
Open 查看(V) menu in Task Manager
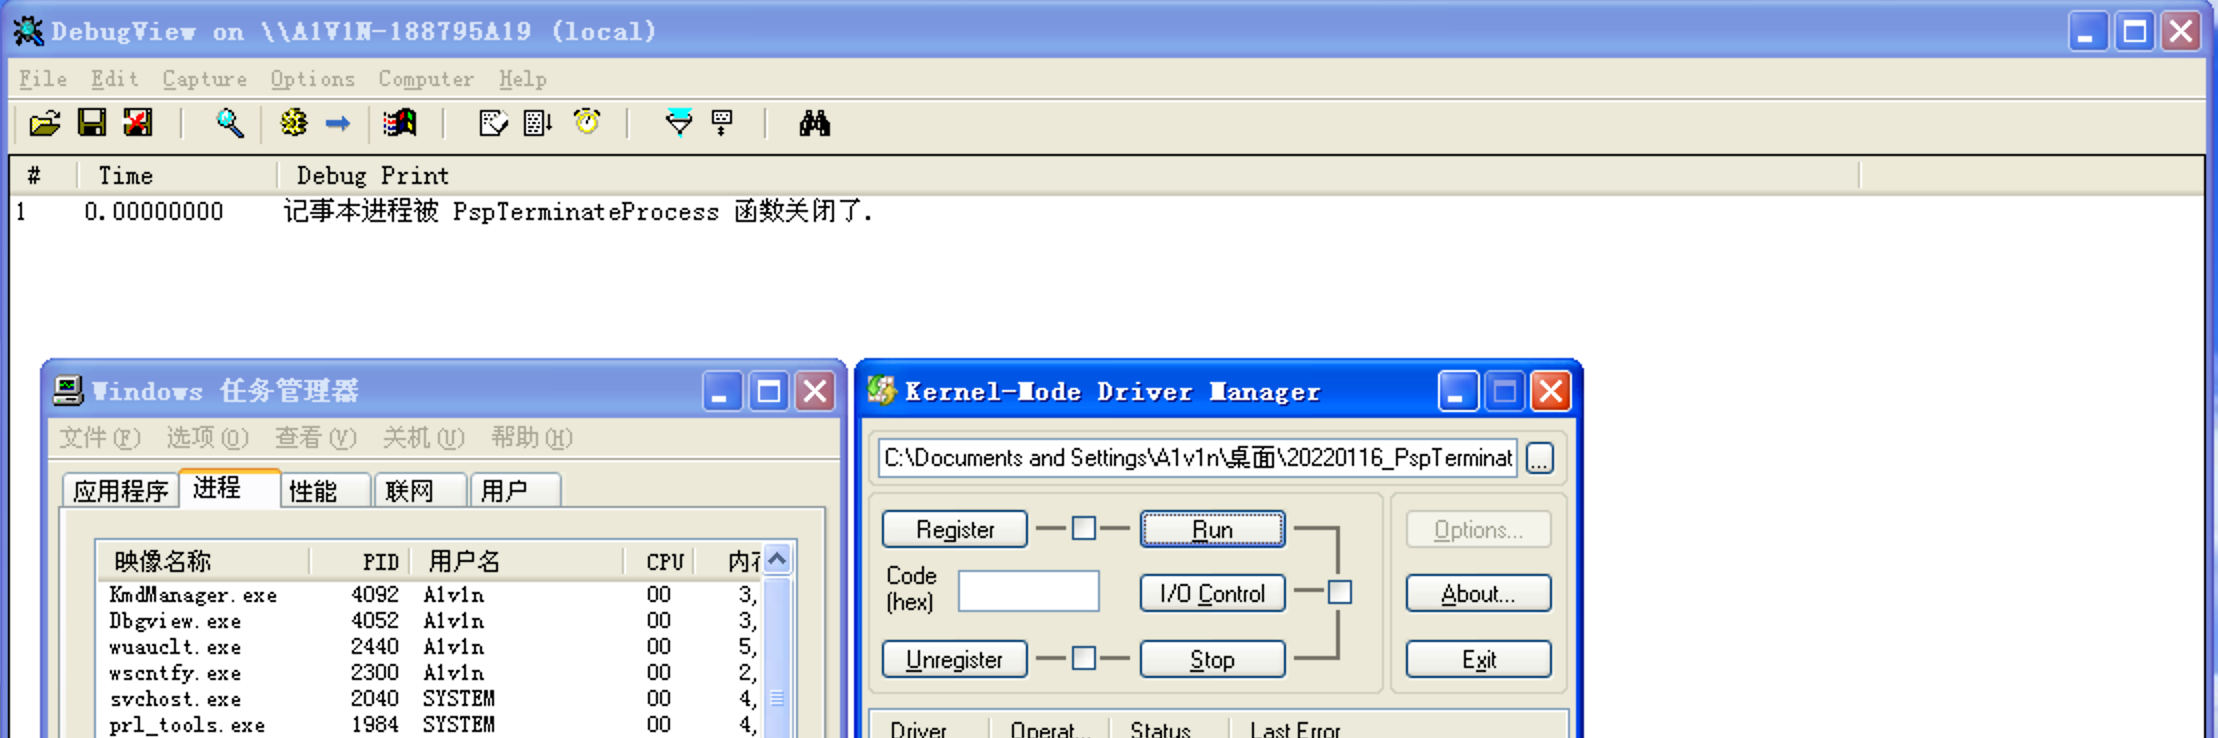click(x=315, y=438)
